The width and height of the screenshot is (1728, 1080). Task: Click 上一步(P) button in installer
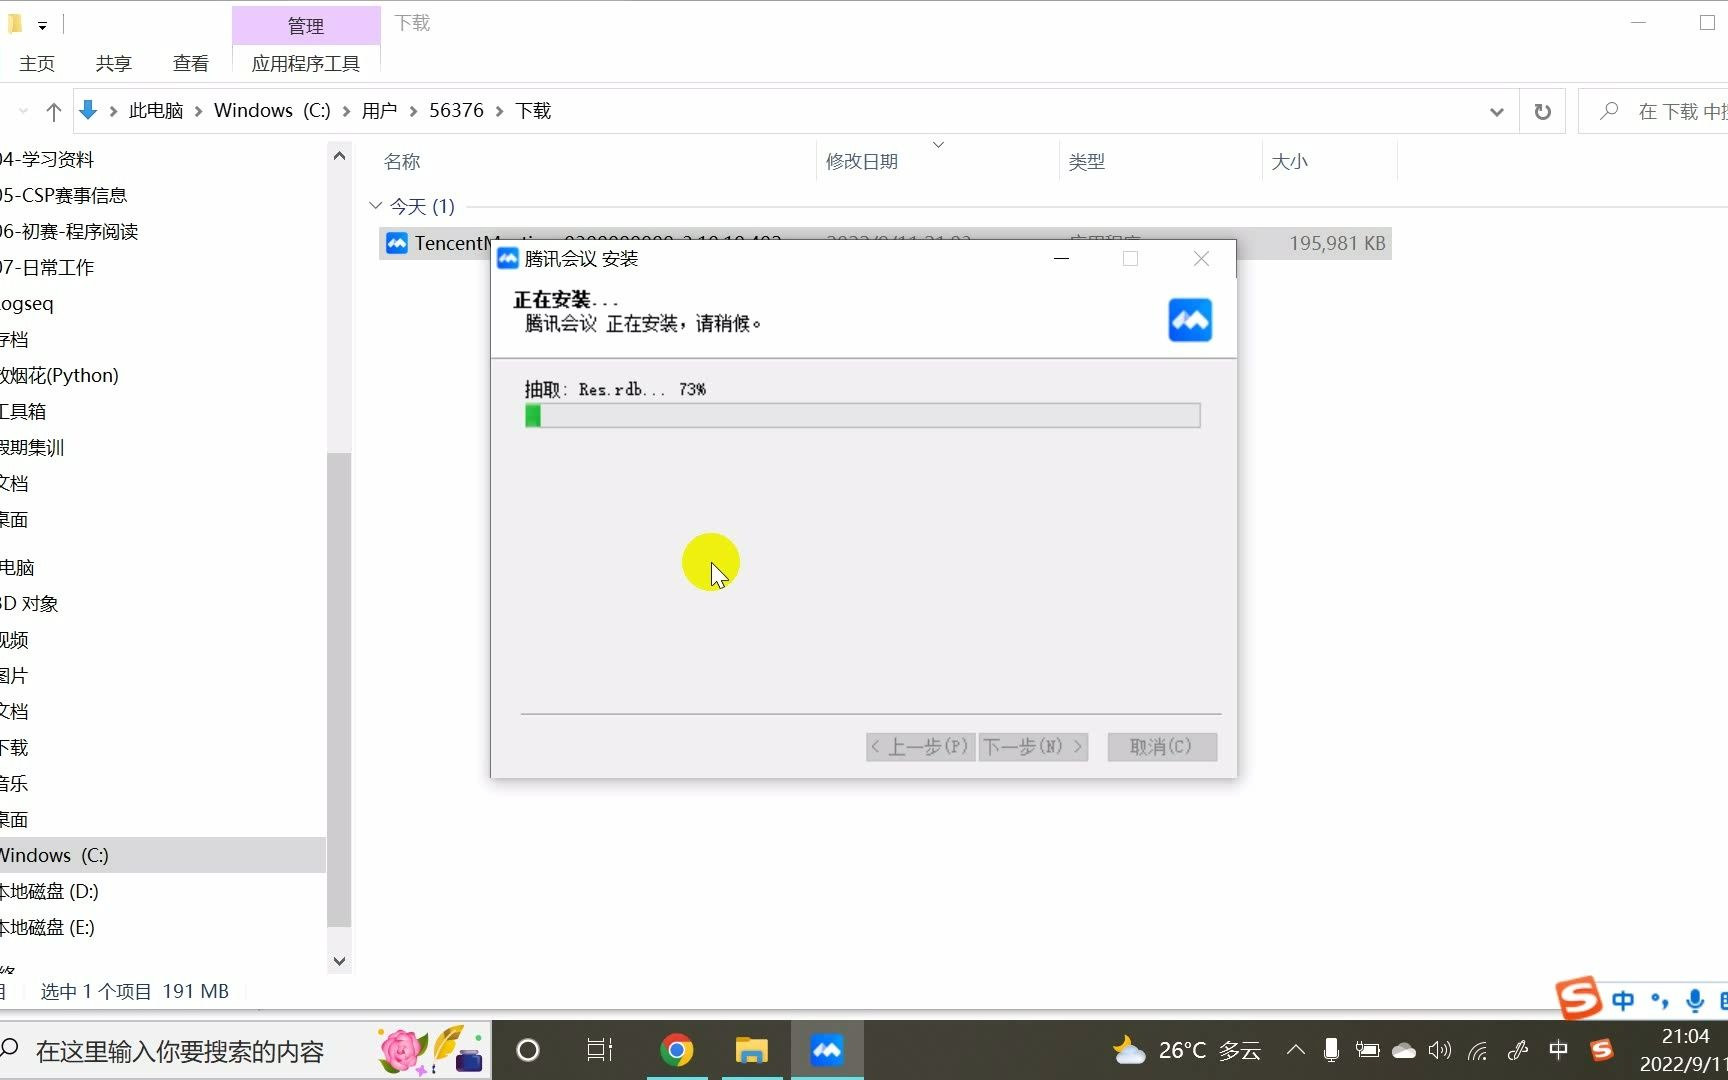click(921, 747)
